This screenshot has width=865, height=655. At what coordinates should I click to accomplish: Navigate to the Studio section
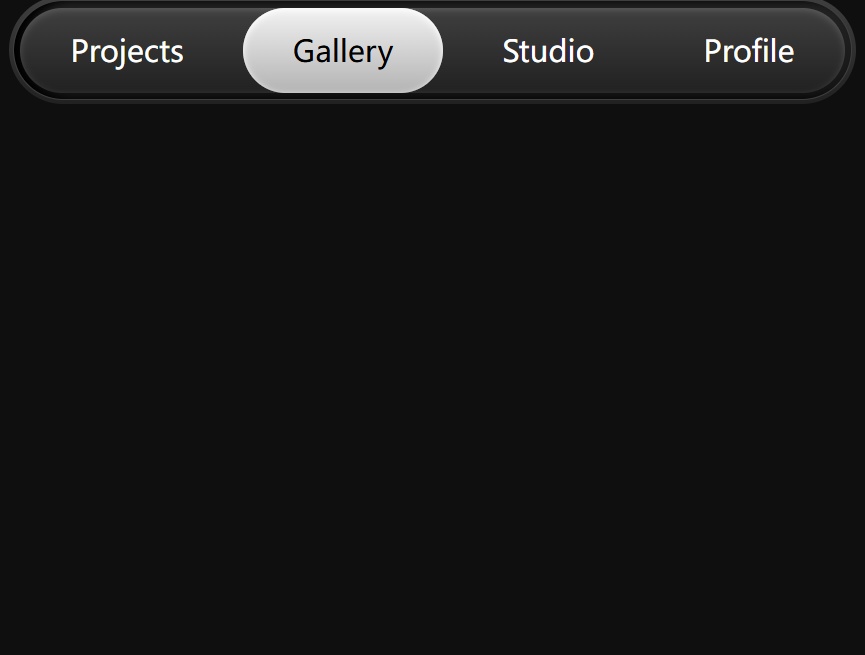tap(548, 51)
